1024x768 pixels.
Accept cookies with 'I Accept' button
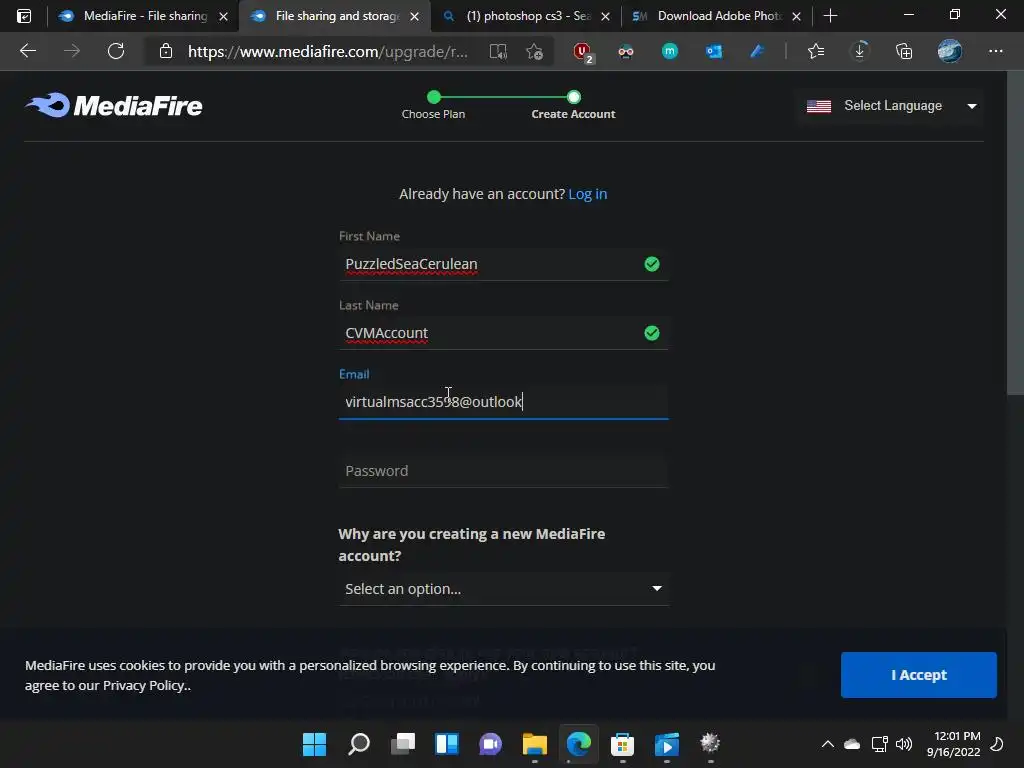918,675
